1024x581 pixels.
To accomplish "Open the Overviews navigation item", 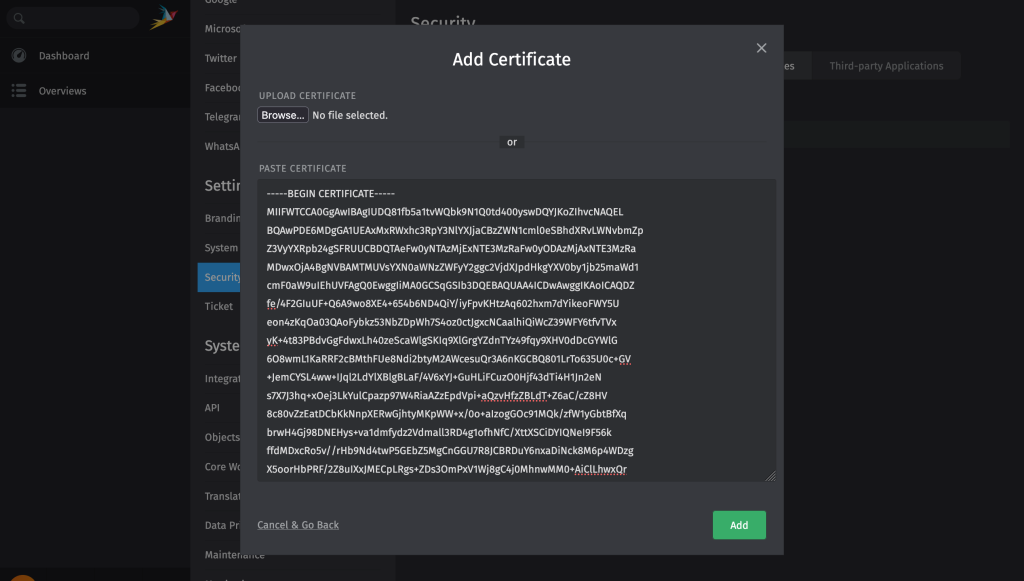I will (62, 91).
